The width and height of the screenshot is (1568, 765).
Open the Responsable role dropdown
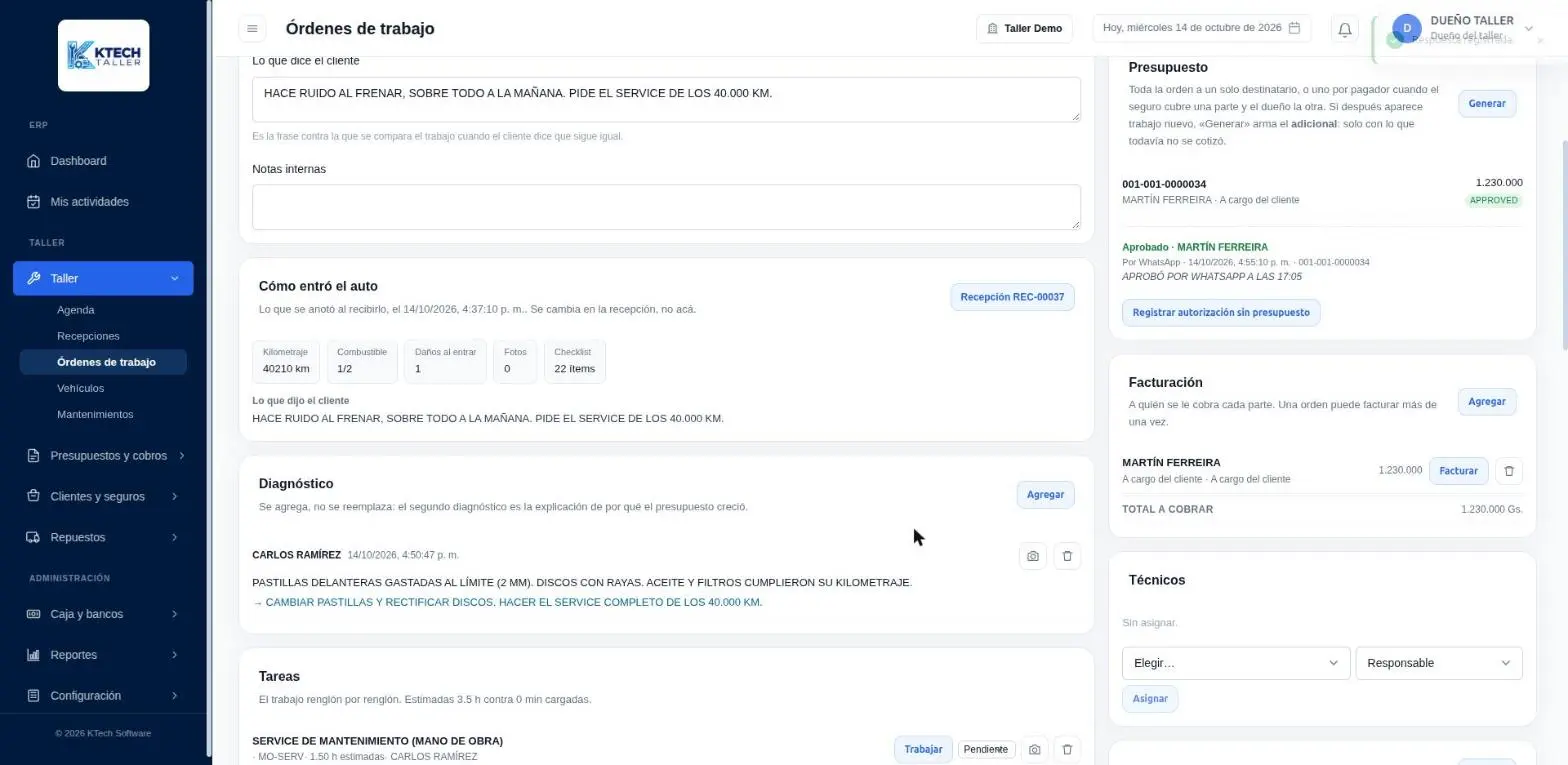(1439, 663)
